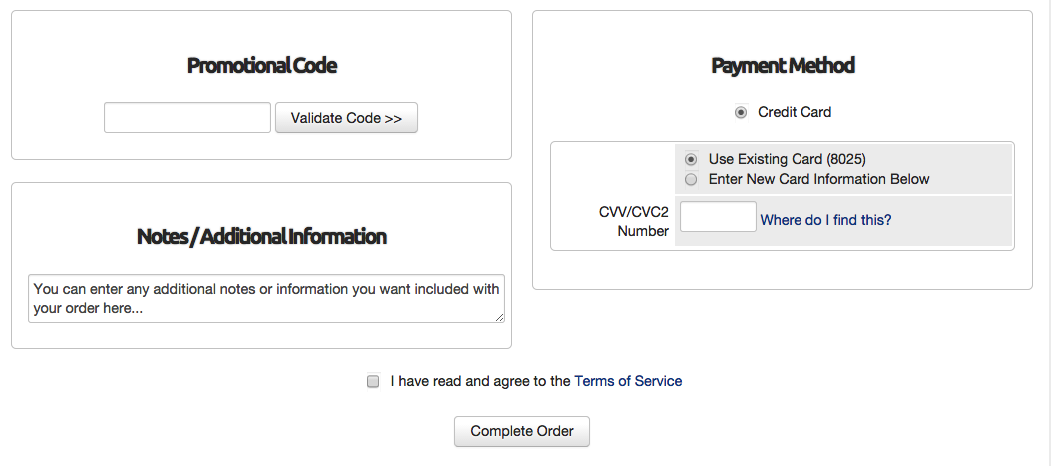Click the "Use Existing Card (8025)" label text

(787, 159)
